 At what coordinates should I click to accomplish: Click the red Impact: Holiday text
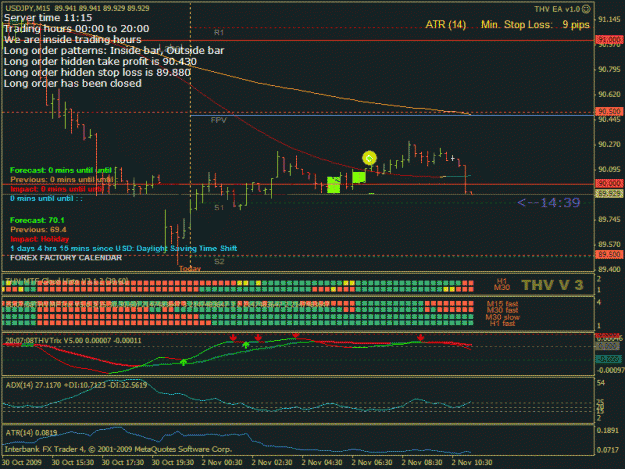point(39,239)
